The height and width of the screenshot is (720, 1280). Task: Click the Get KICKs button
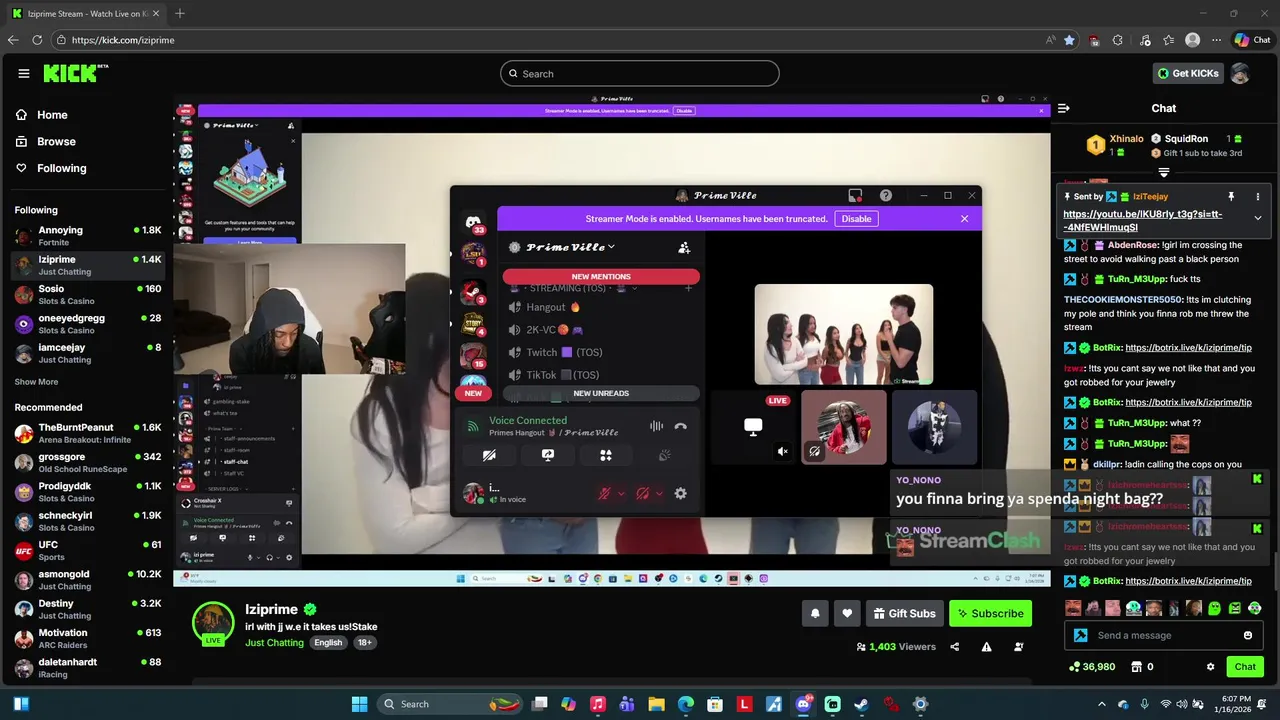1187,73
